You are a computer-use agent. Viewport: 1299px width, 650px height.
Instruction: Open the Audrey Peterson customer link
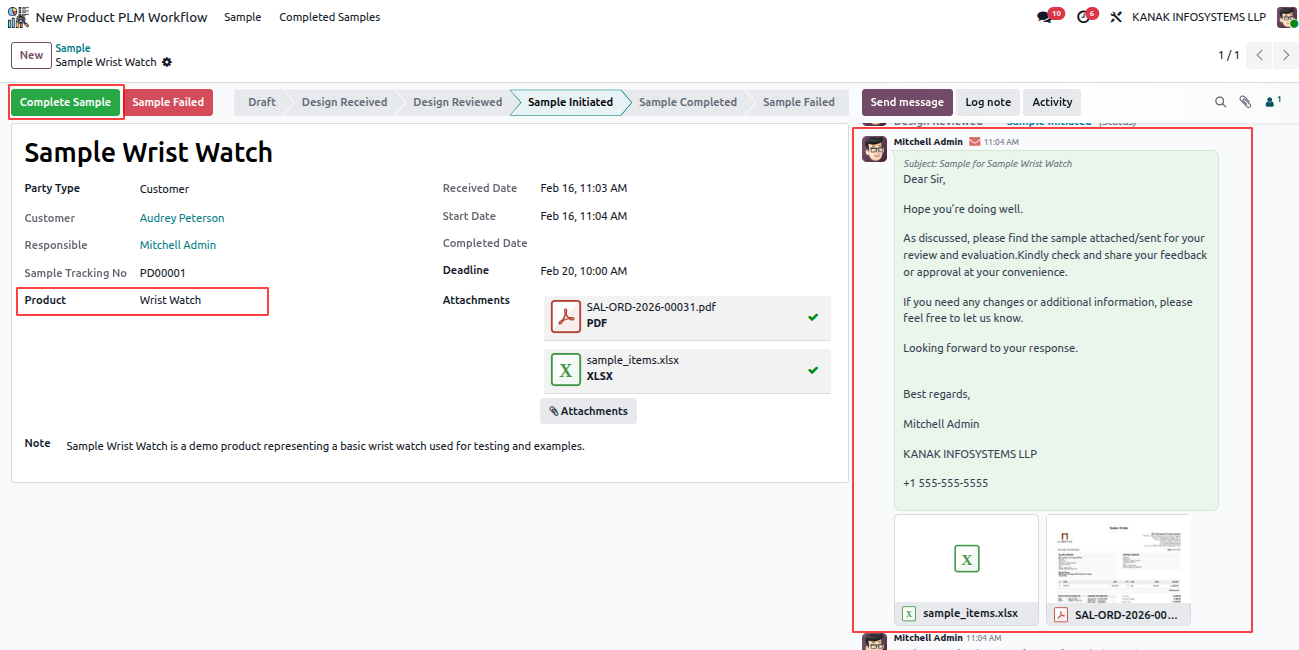point(182,218)
